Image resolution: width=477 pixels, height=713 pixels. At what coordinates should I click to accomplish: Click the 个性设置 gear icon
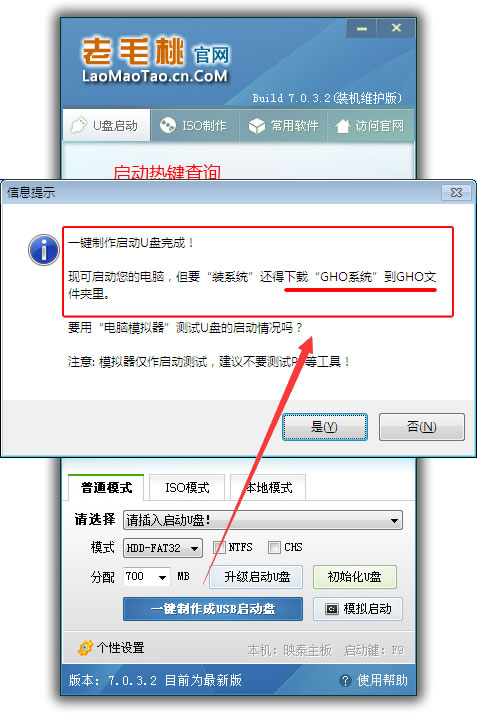click(x=85, y=648)
